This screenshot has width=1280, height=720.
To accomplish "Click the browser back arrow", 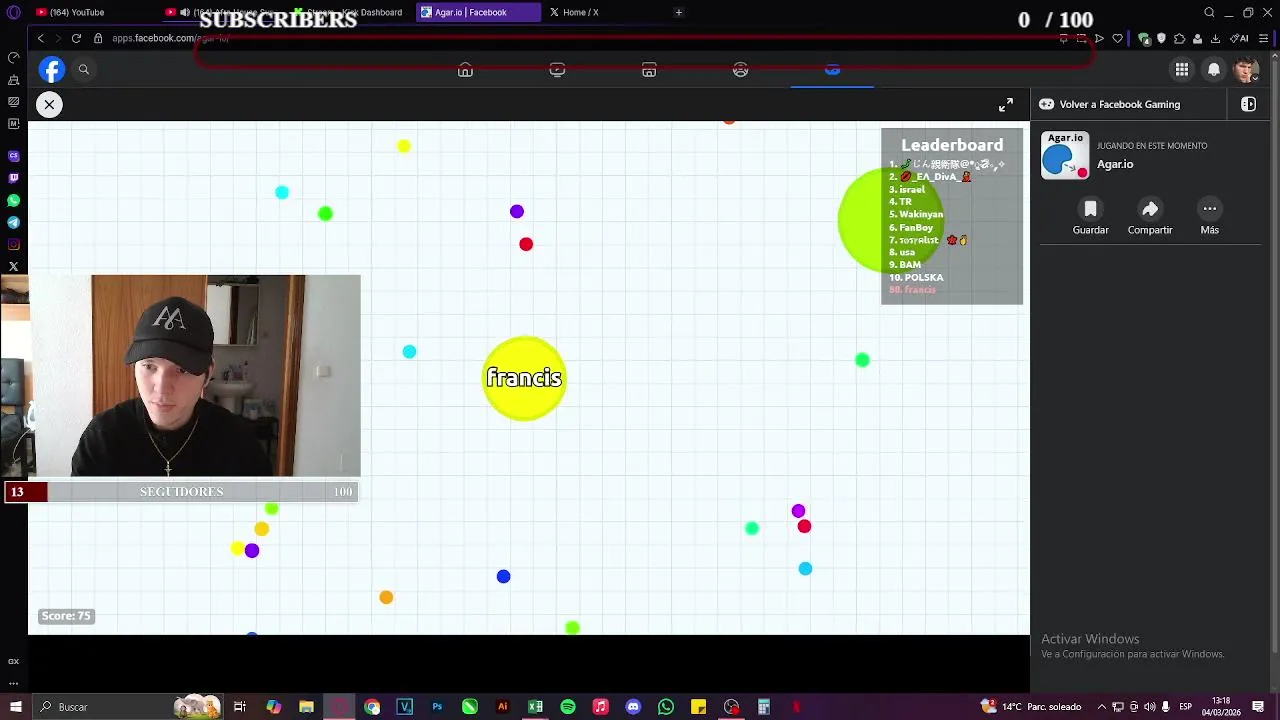I will coord(40,38).
